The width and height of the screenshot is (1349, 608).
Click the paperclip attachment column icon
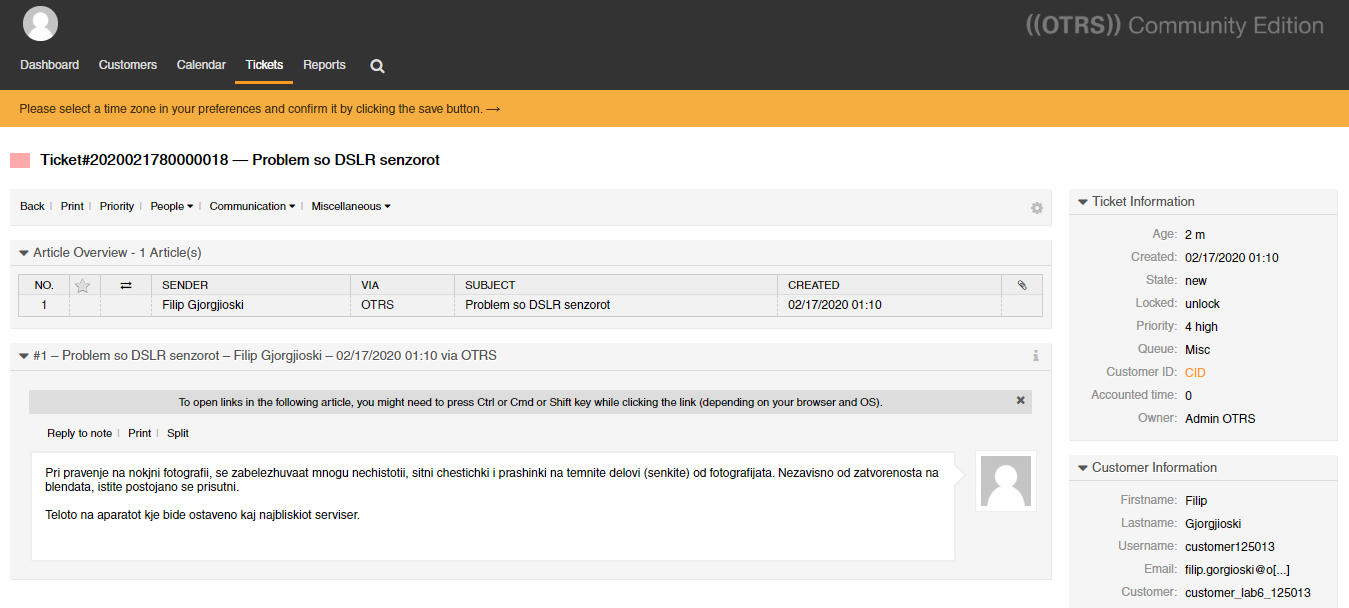[x=1021, y=285]
